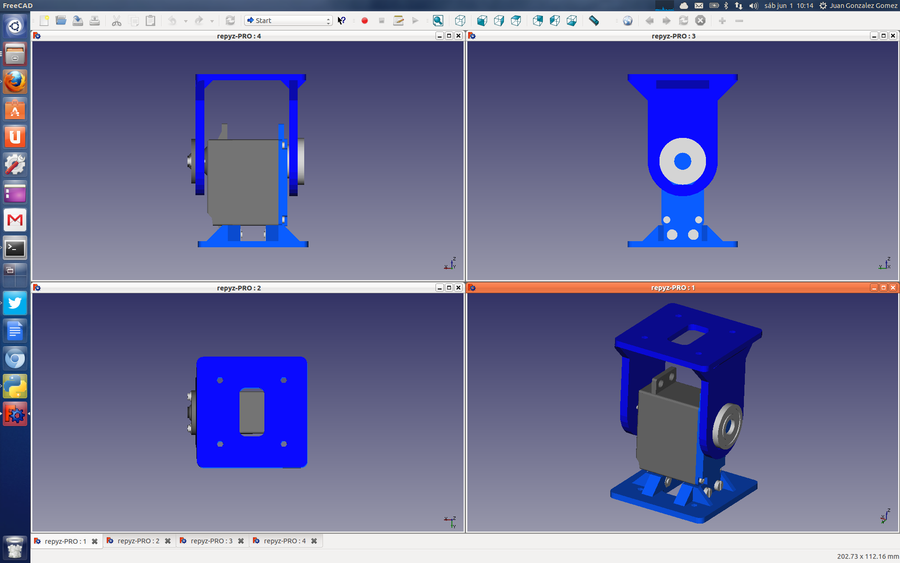The width and height of the screenshot is (900, 563).
Task: Switch to axonometric view
Action: 460,20
